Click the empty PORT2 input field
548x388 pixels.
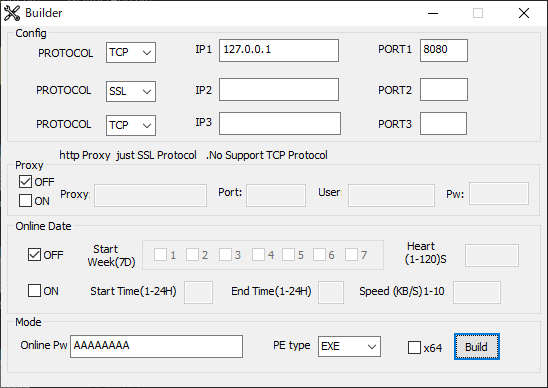coord(444,89)
